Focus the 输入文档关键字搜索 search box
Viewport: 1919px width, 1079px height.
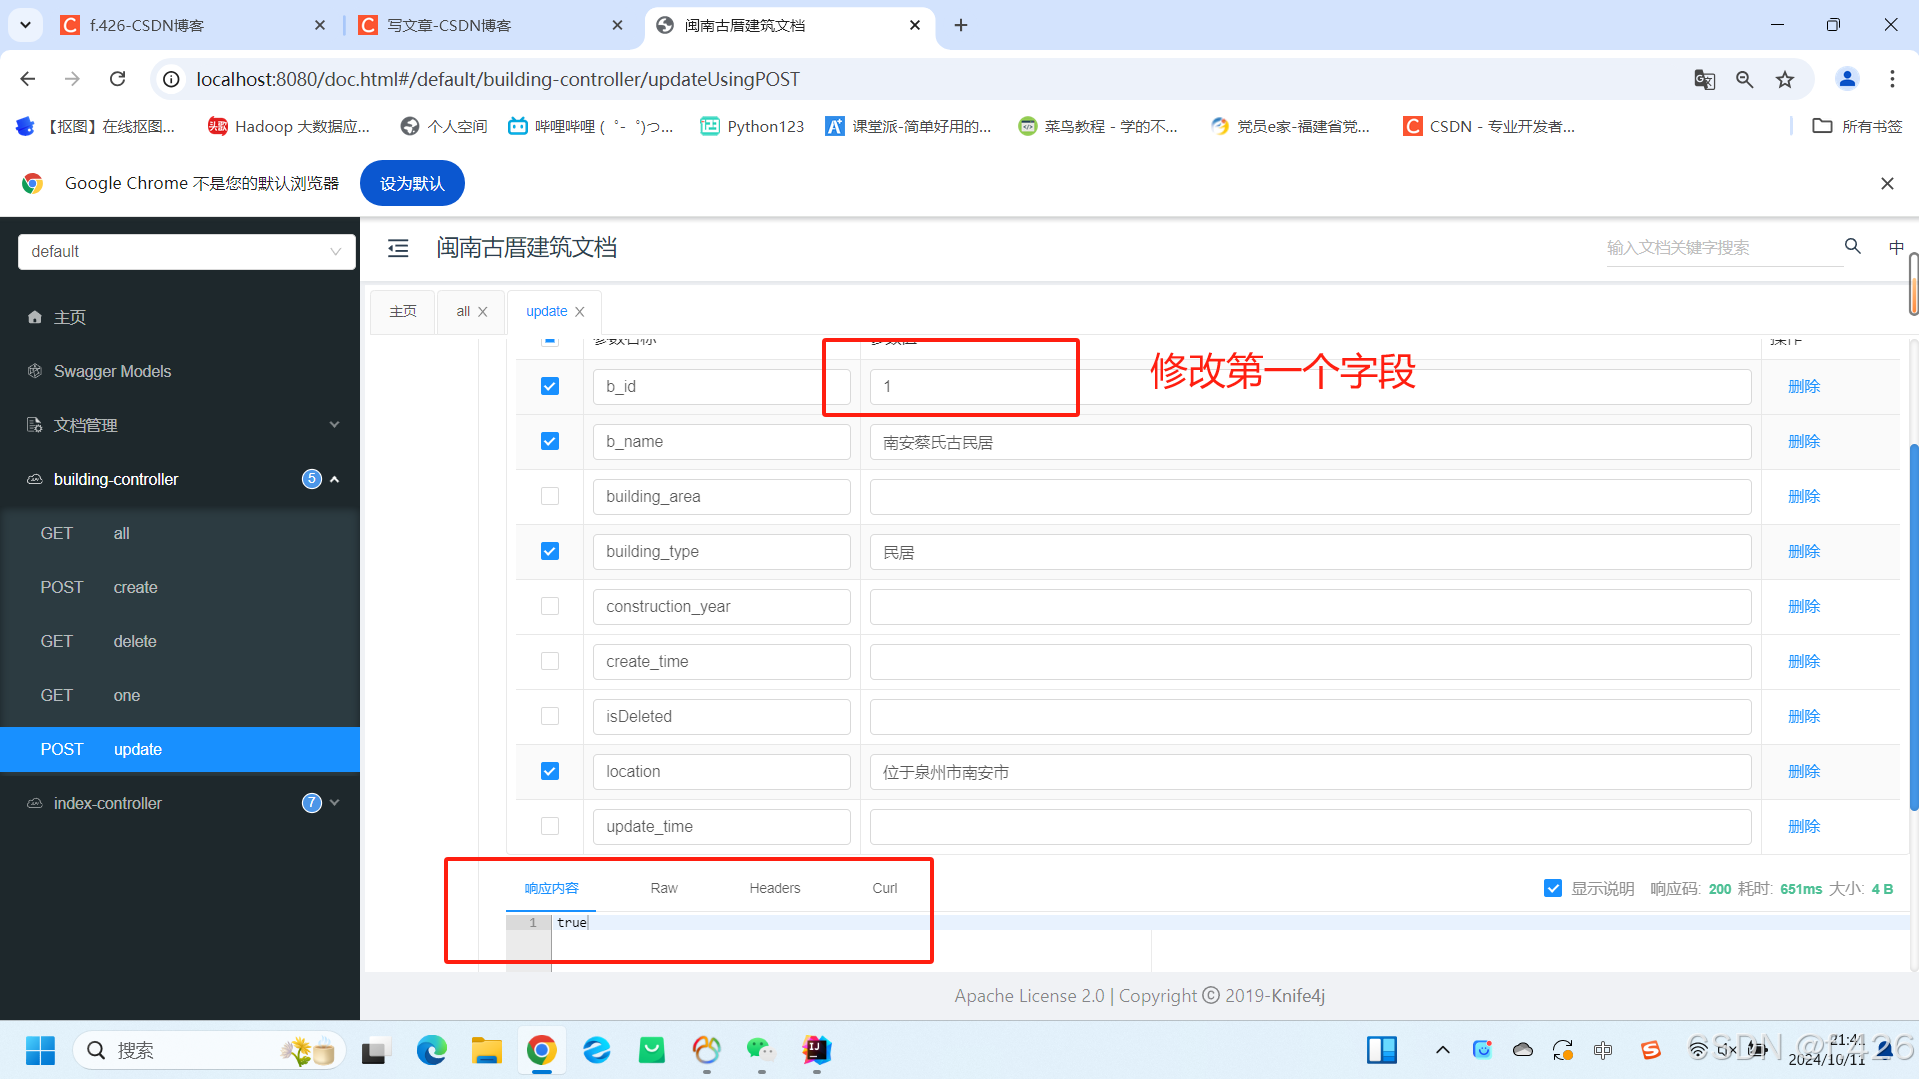coord(1724,247)
